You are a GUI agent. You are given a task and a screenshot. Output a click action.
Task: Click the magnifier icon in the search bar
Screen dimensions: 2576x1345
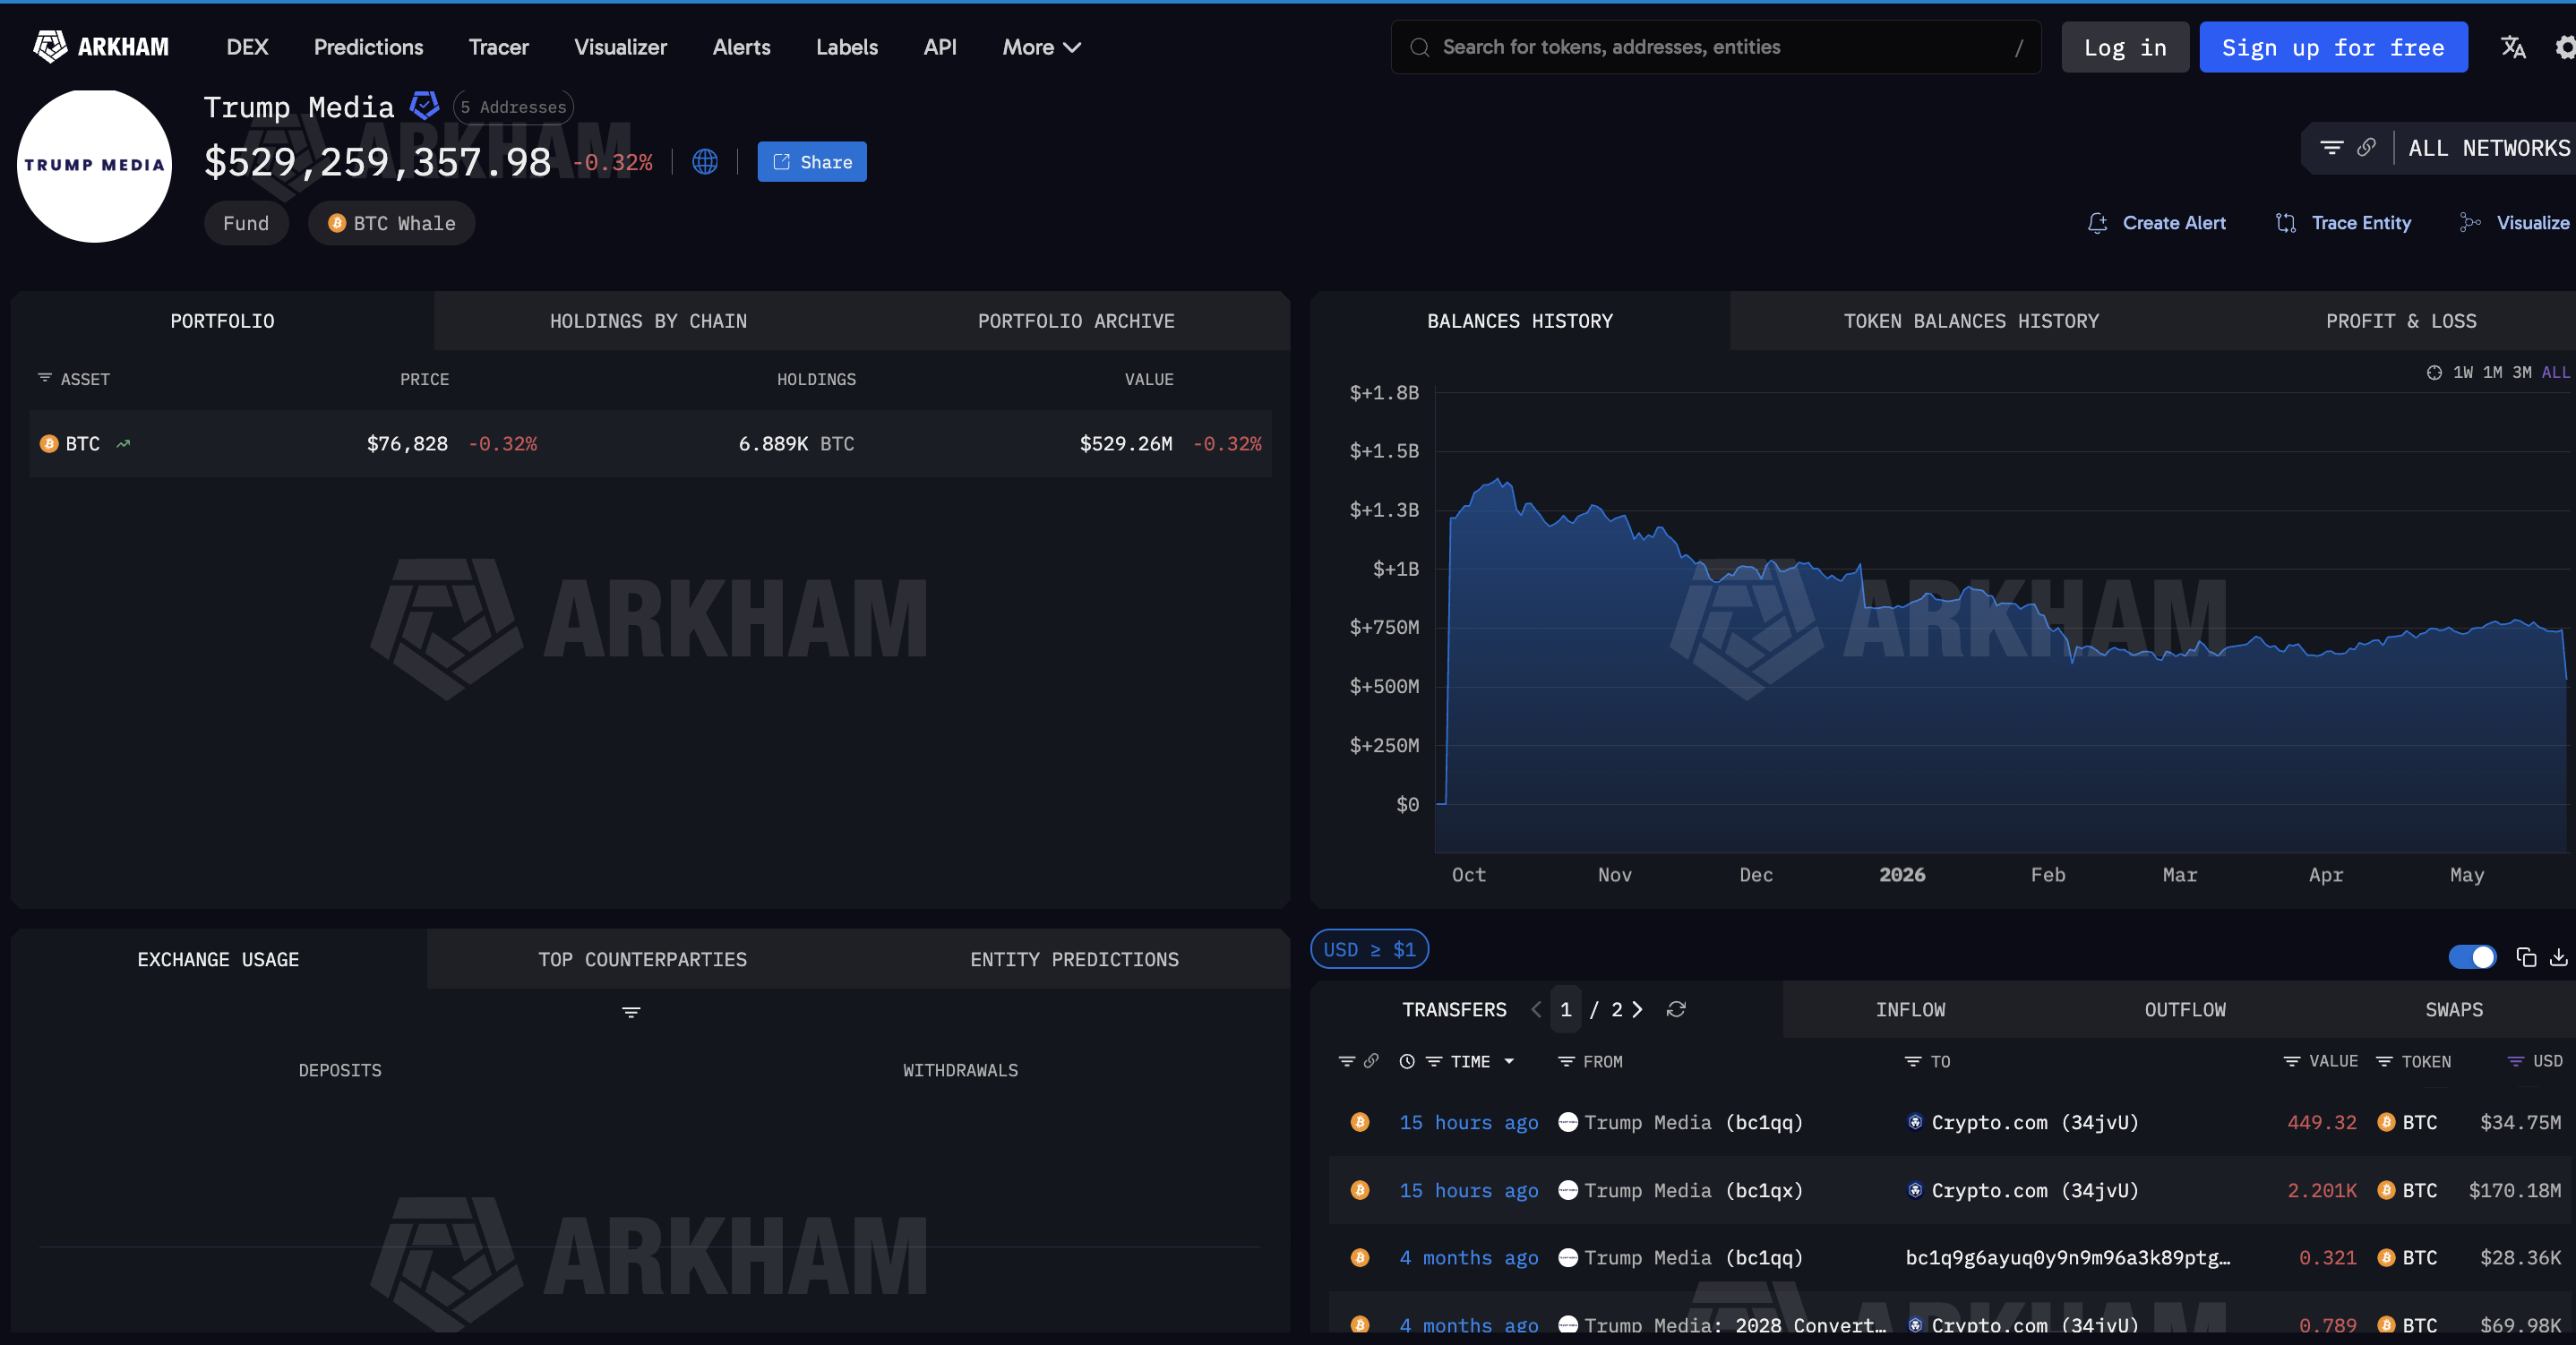pos(1419,47)
